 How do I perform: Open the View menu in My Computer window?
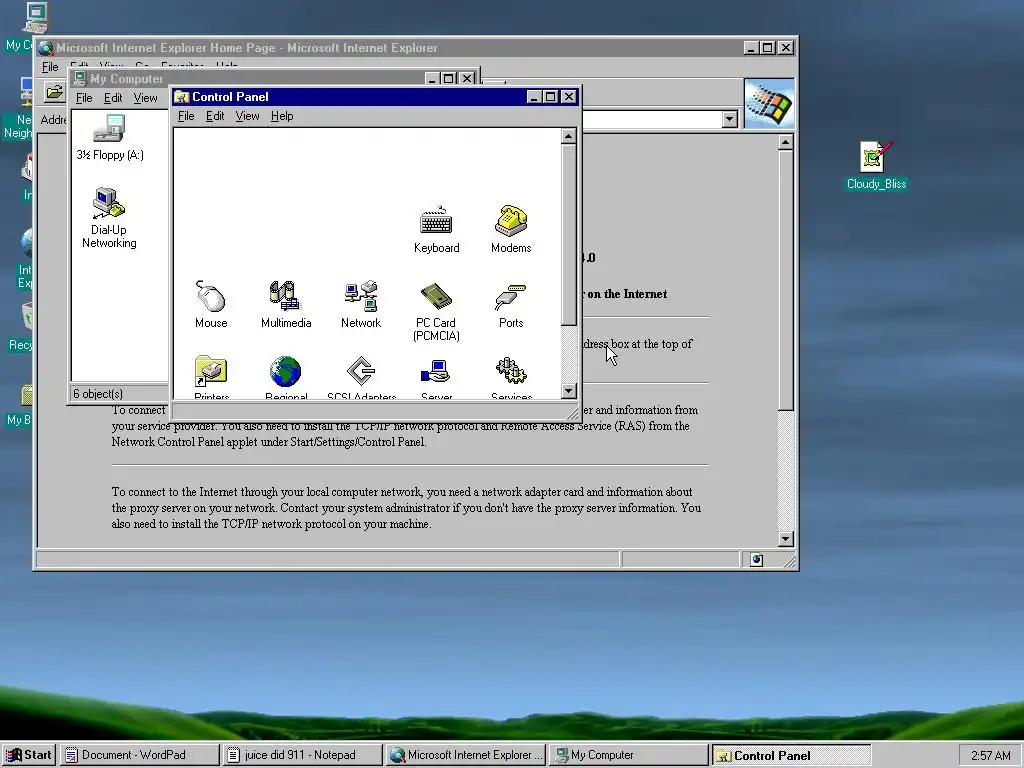146,98
